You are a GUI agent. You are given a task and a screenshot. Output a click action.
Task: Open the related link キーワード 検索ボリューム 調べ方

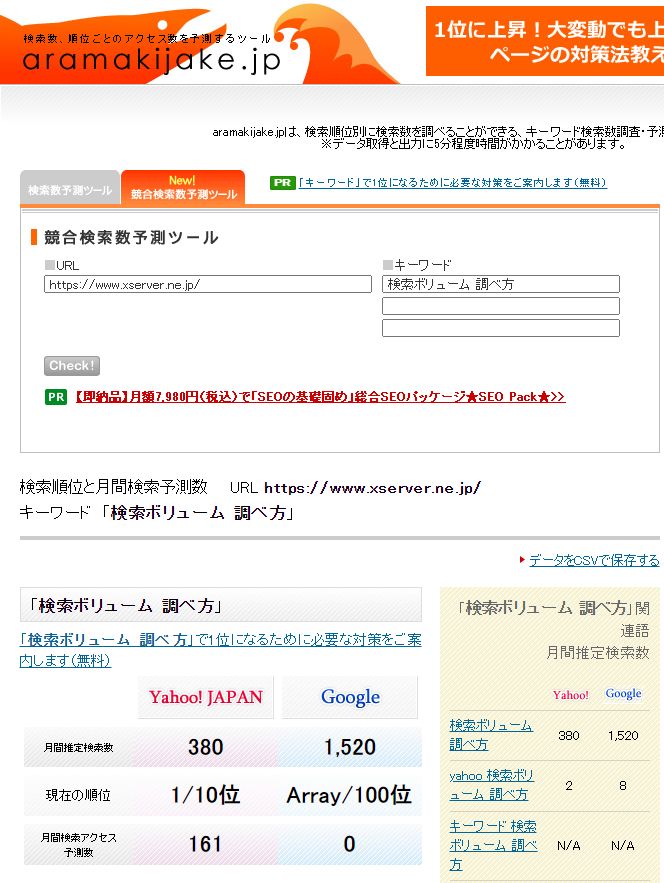[x=493, y=845]
